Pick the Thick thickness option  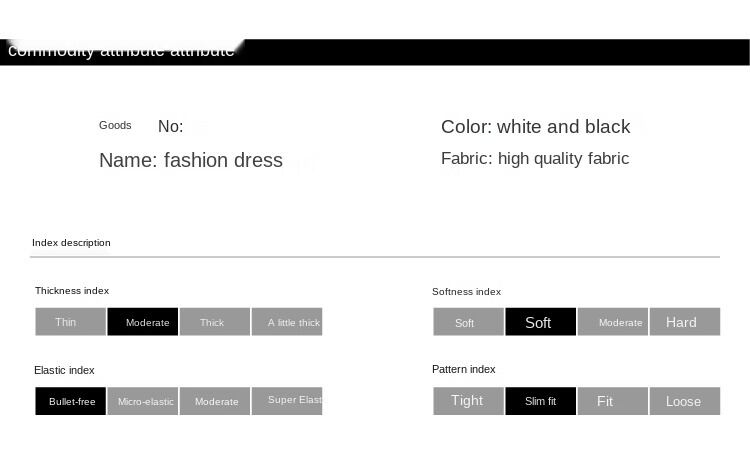point(215,322)
